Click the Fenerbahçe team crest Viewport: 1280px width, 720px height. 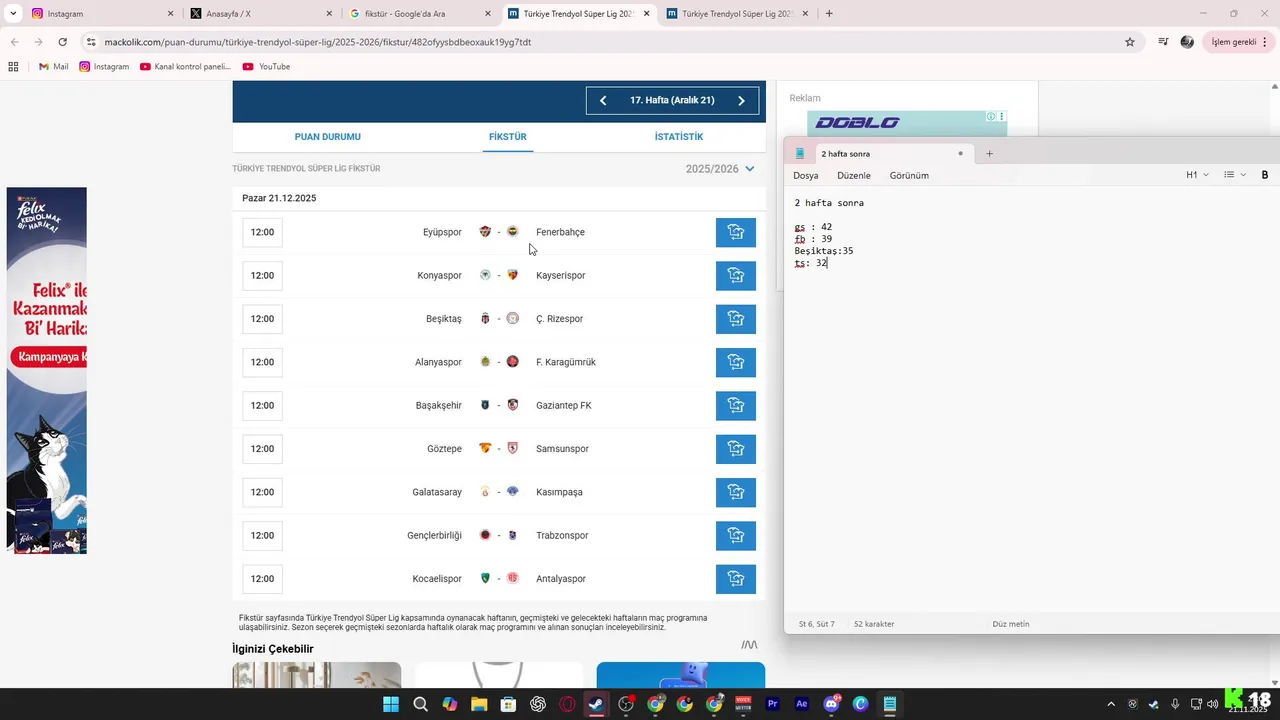512,232
